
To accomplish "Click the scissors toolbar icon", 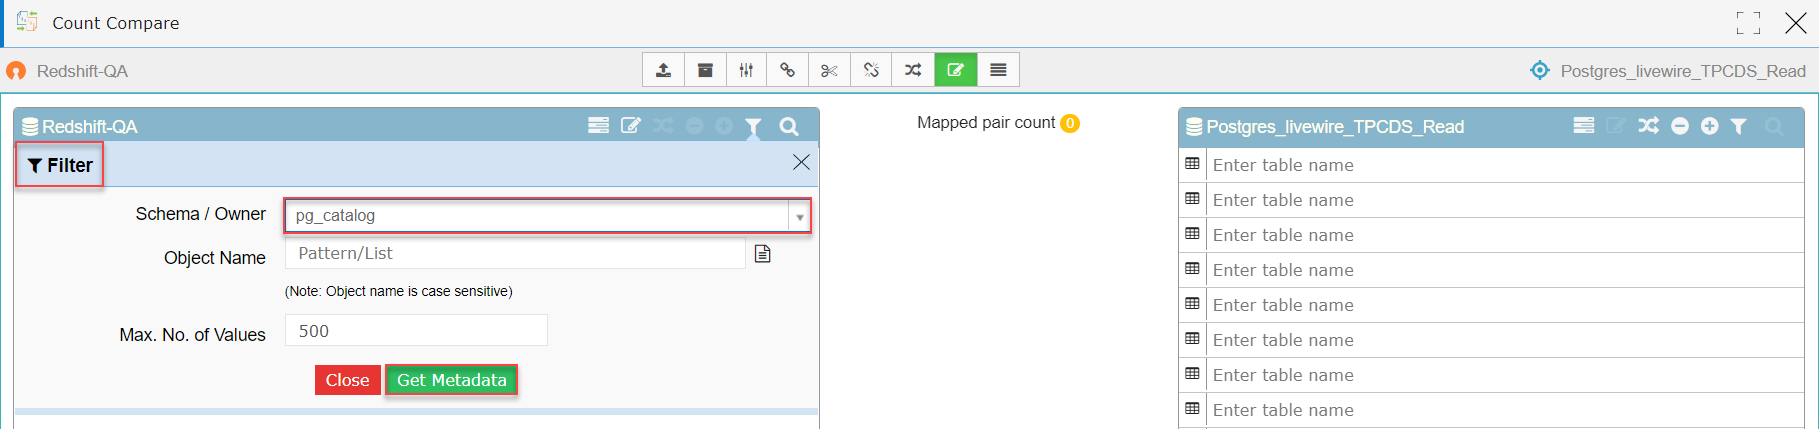I will pos(829,70).
